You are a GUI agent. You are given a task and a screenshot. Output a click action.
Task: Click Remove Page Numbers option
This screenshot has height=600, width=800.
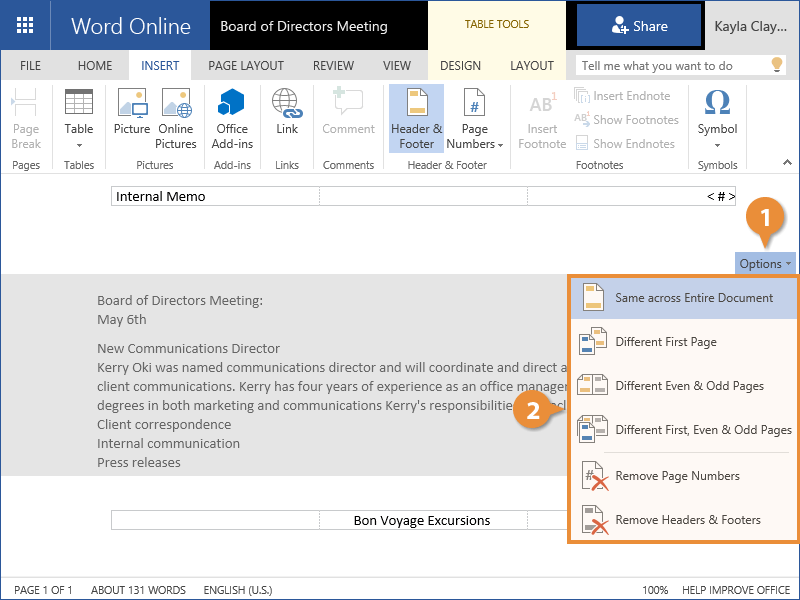pos(677,476)
